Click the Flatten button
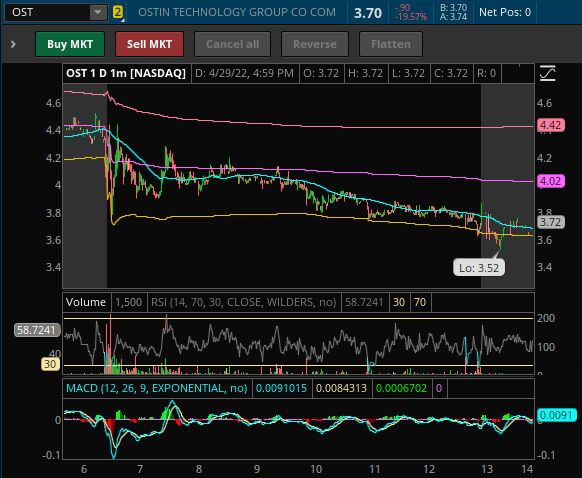Screen dimensions: 582x478 click(x=391, y=44)
